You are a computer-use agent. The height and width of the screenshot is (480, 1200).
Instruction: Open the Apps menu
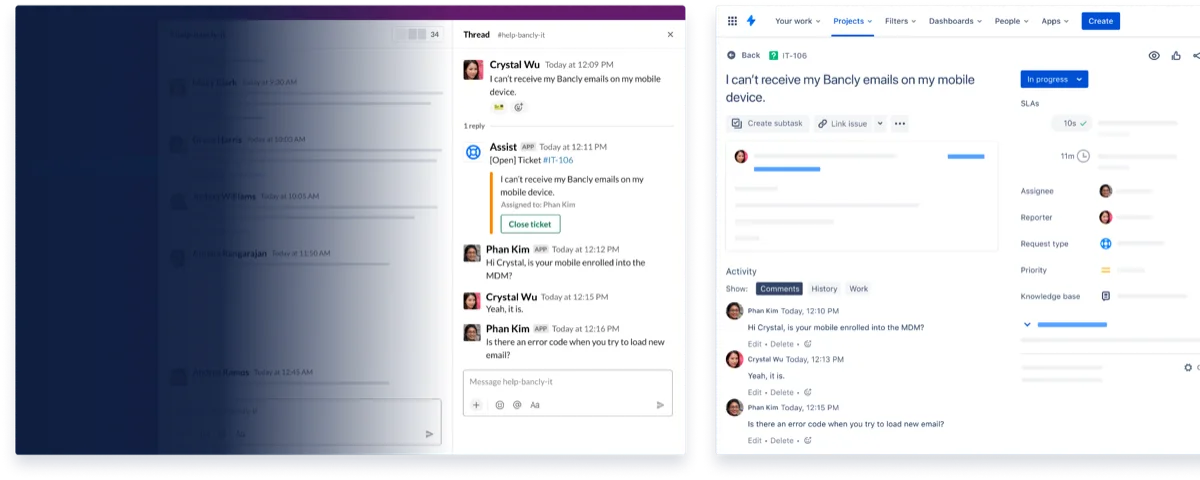point(1055,21)
